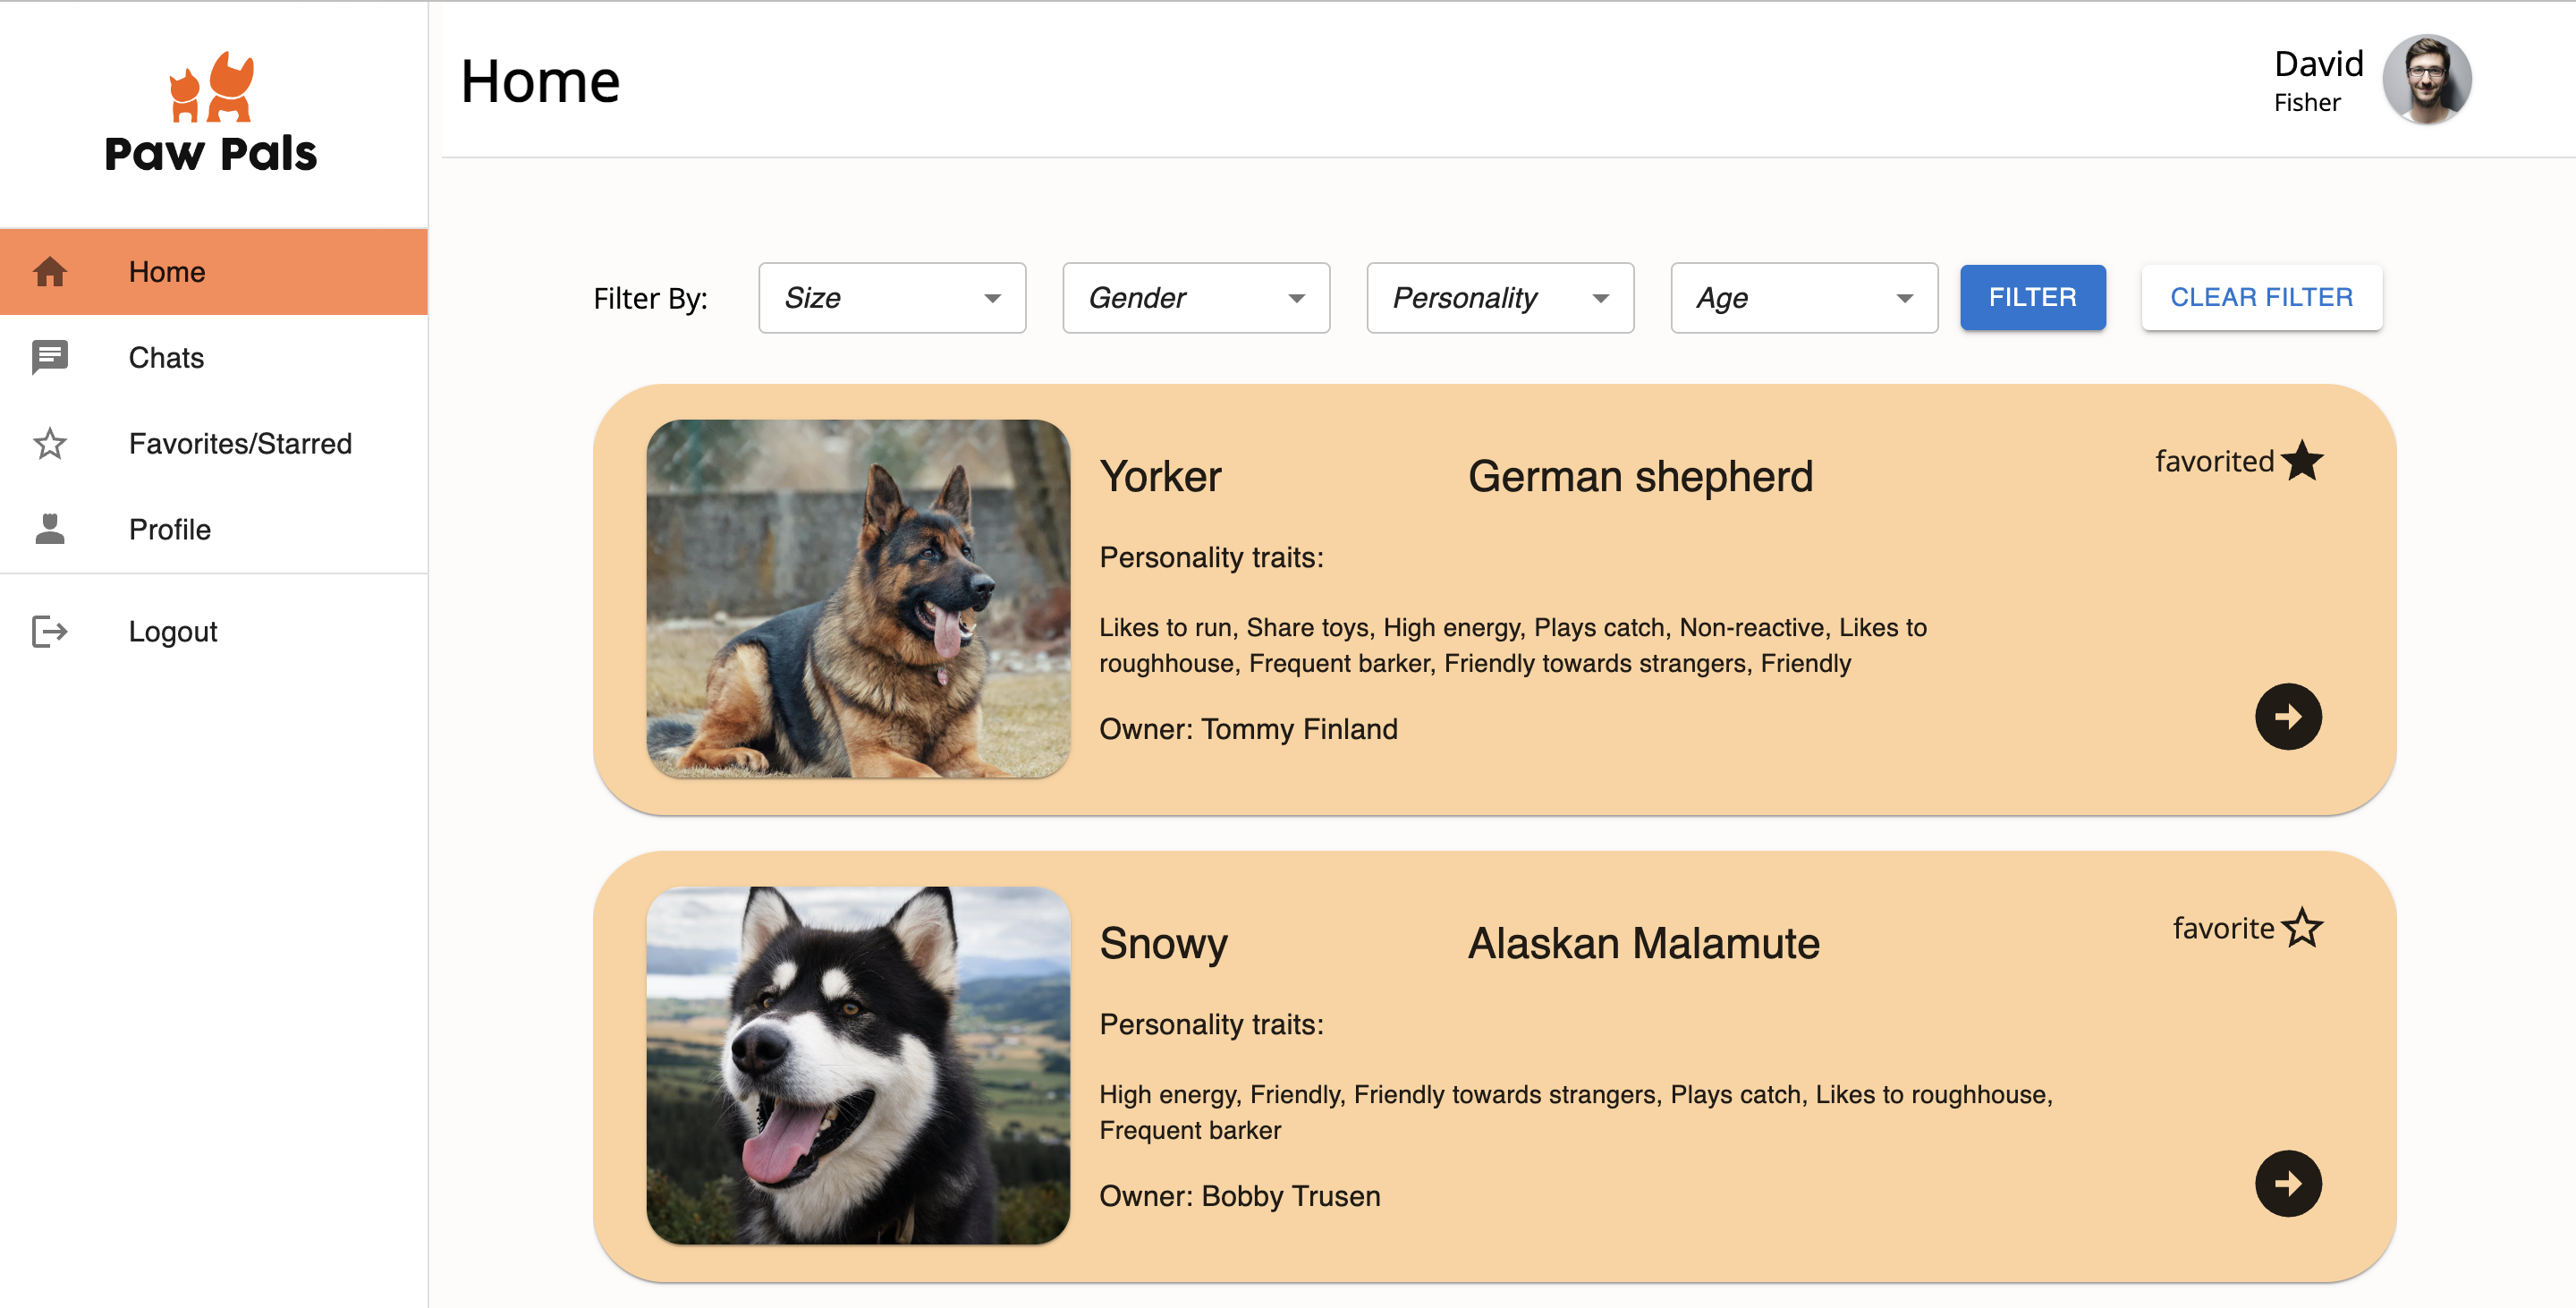Unfavorite Yorker using the filled star
Screen dimensions: 2576x1308
tap(2303, 461)
